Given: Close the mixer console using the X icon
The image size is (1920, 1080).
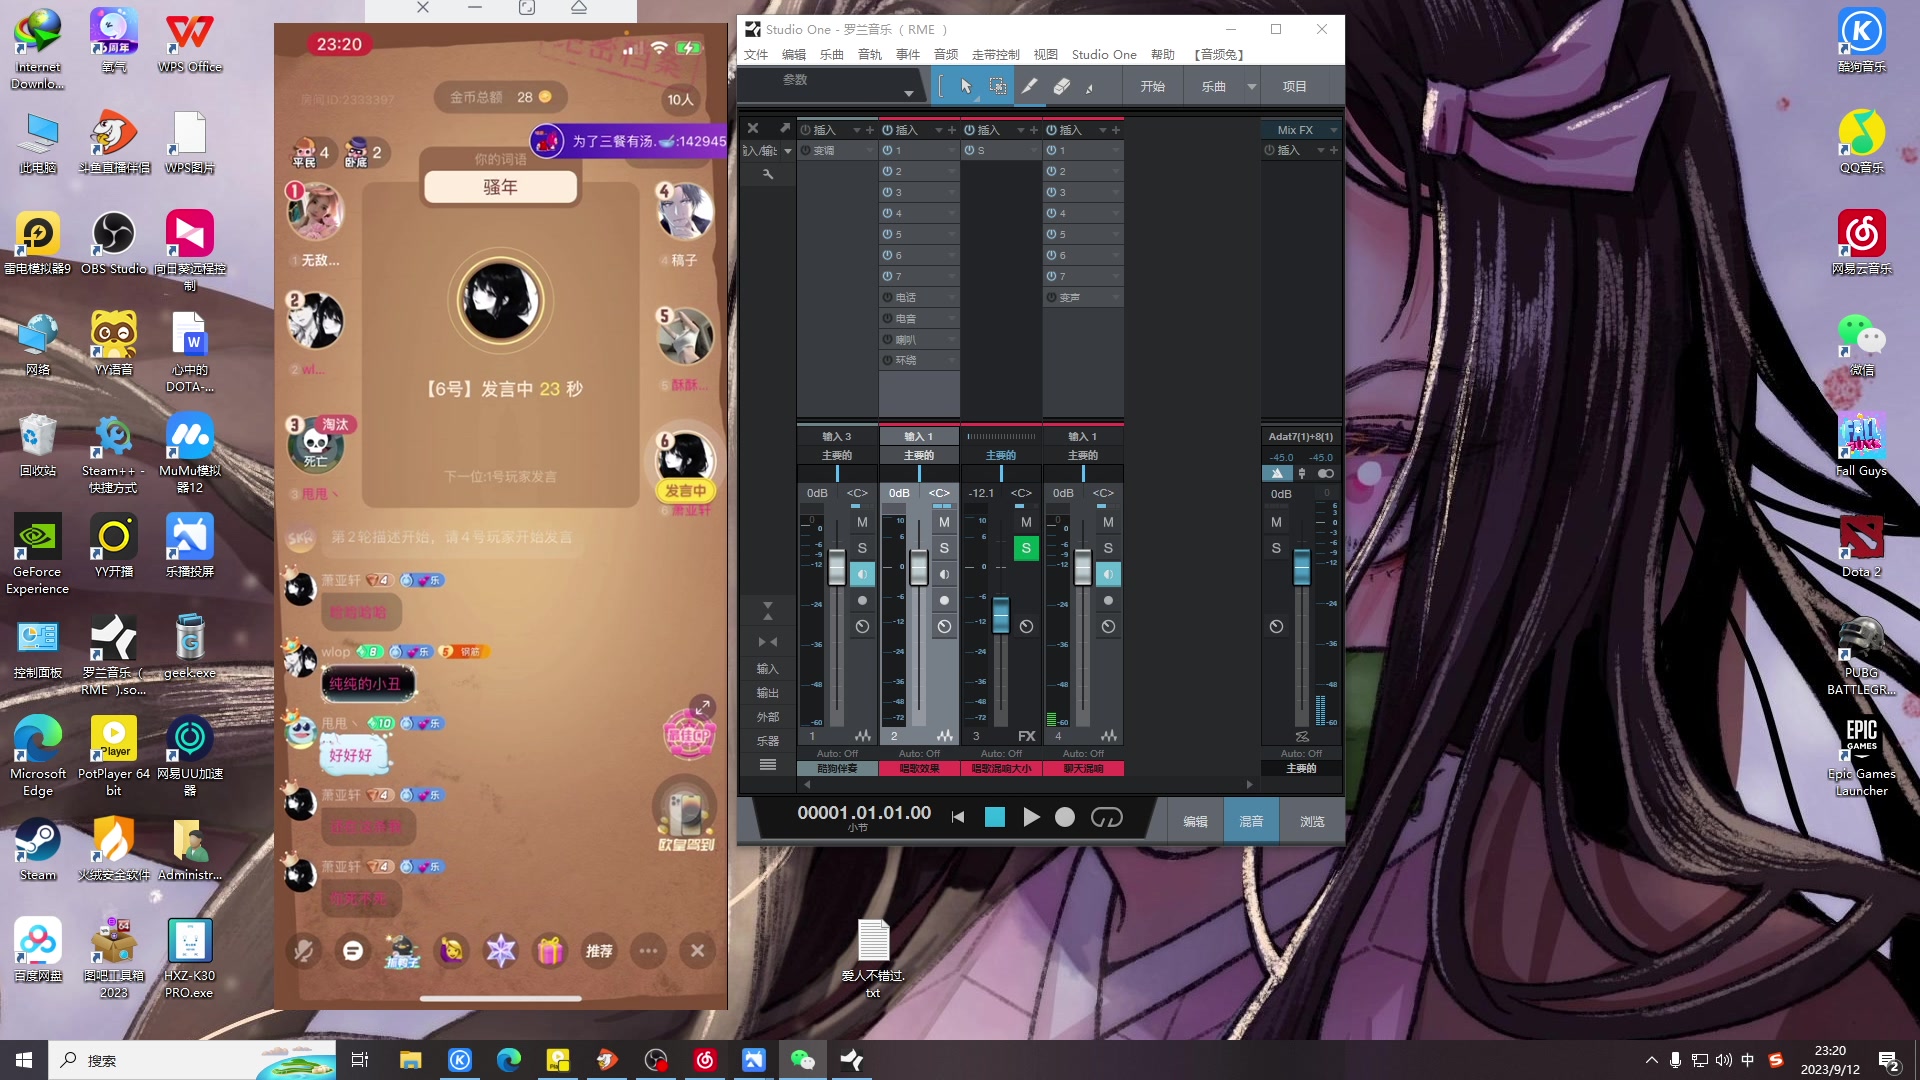Looking at the screenshot, I should (753, 129).
